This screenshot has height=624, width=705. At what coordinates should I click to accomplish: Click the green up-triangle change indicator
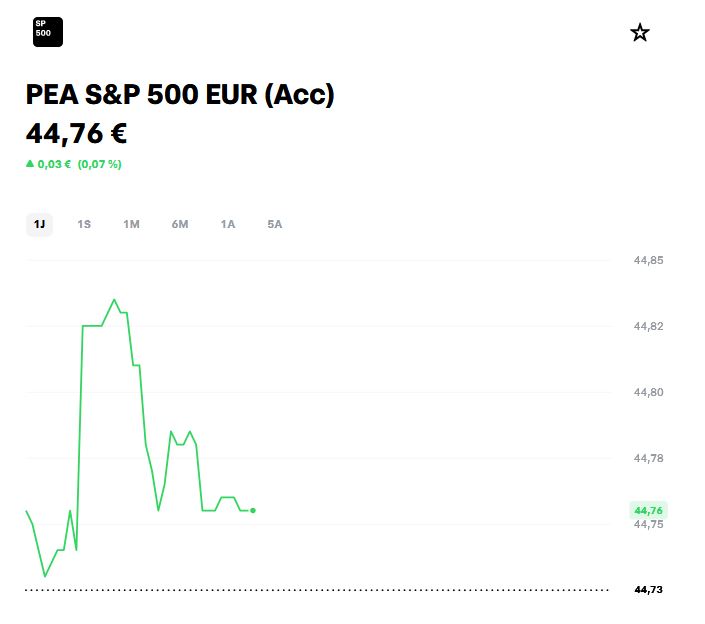(x=30, y=164)
